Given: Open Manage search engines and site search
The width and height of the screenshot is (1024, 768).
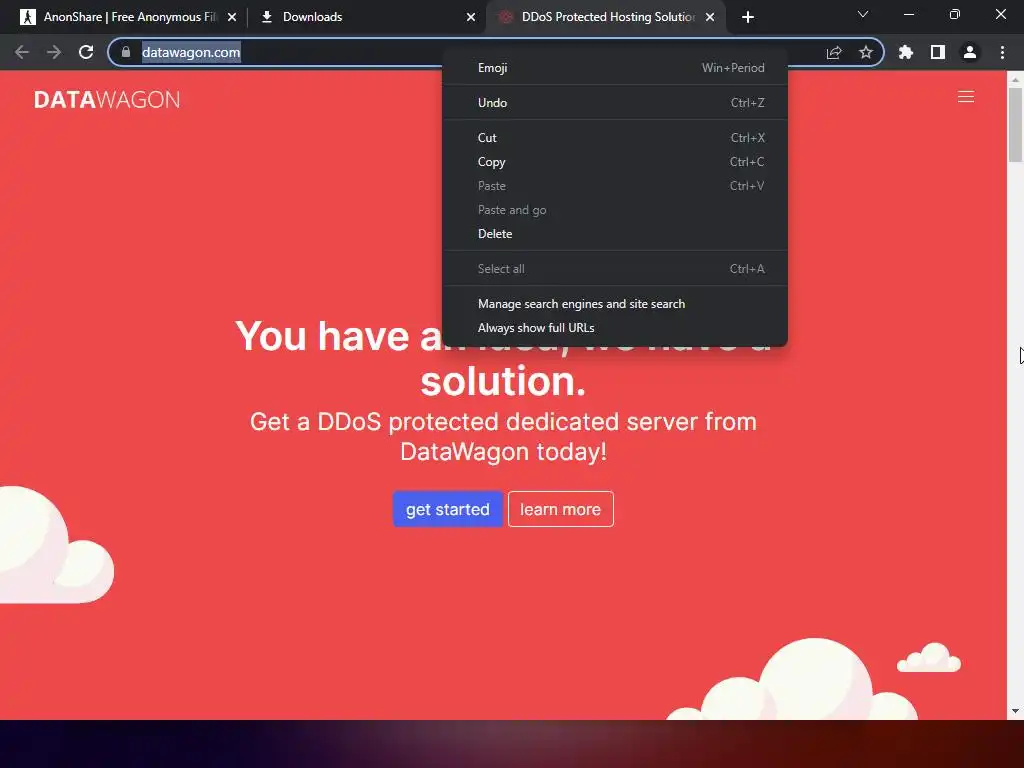Looking at the screenshot, I should (615, 304).
